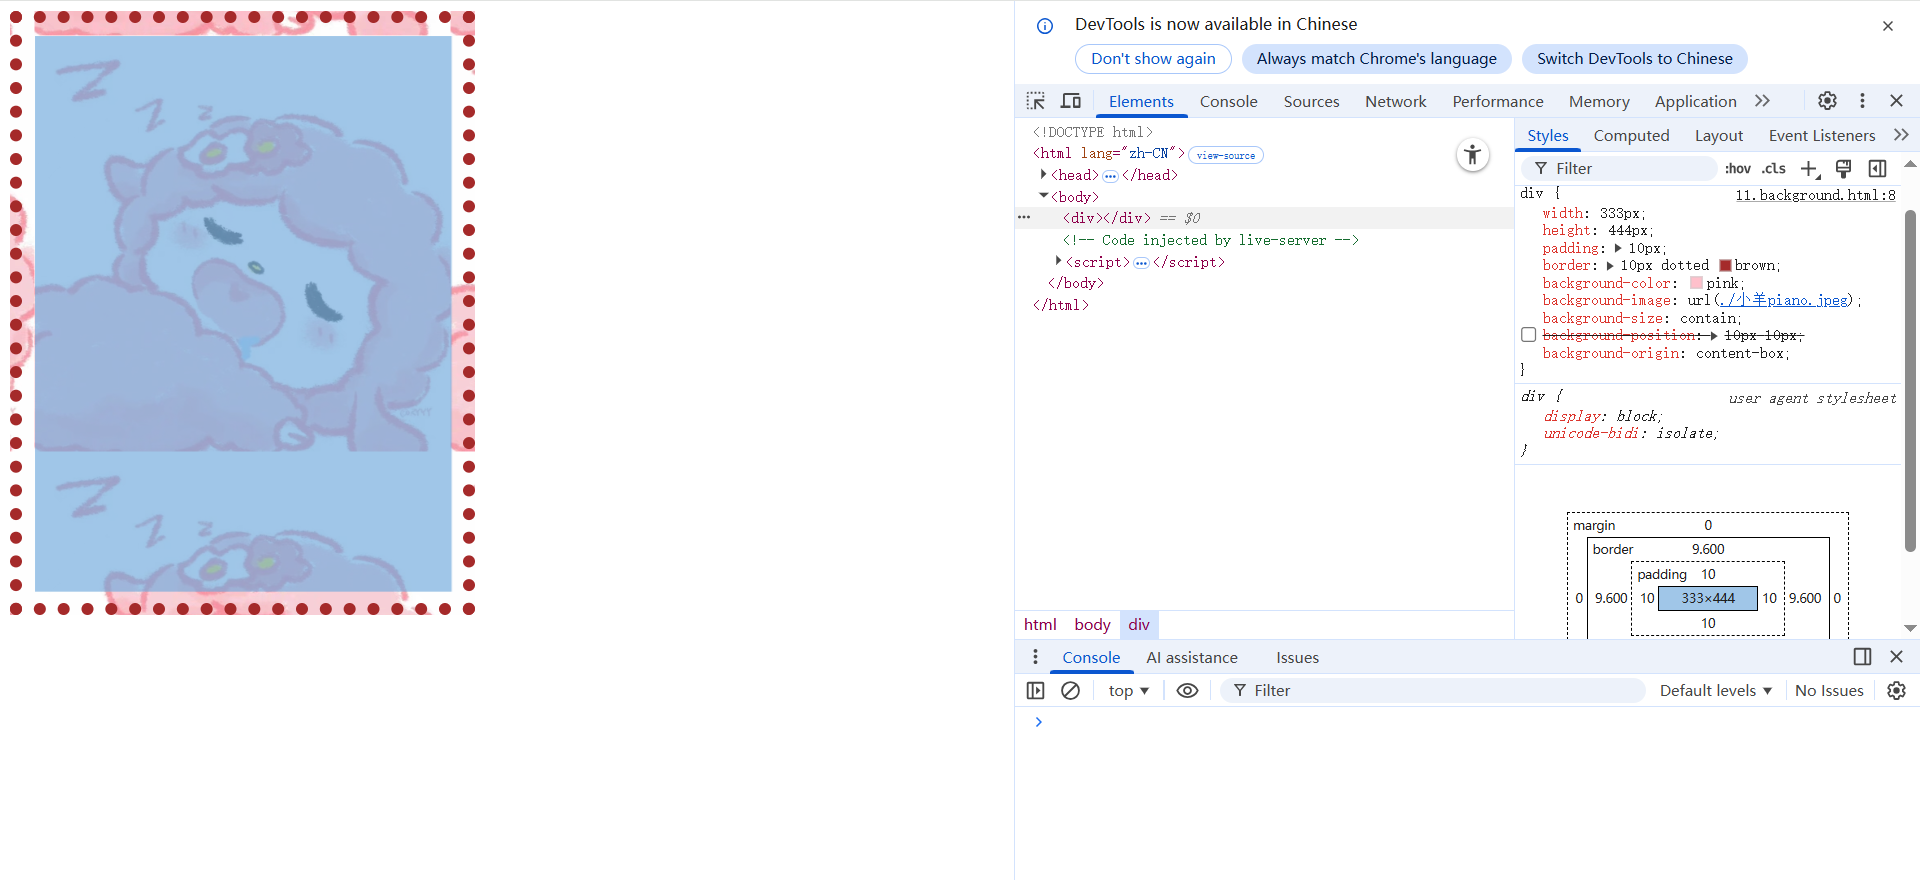Open the Network tab

(1395, 101)
